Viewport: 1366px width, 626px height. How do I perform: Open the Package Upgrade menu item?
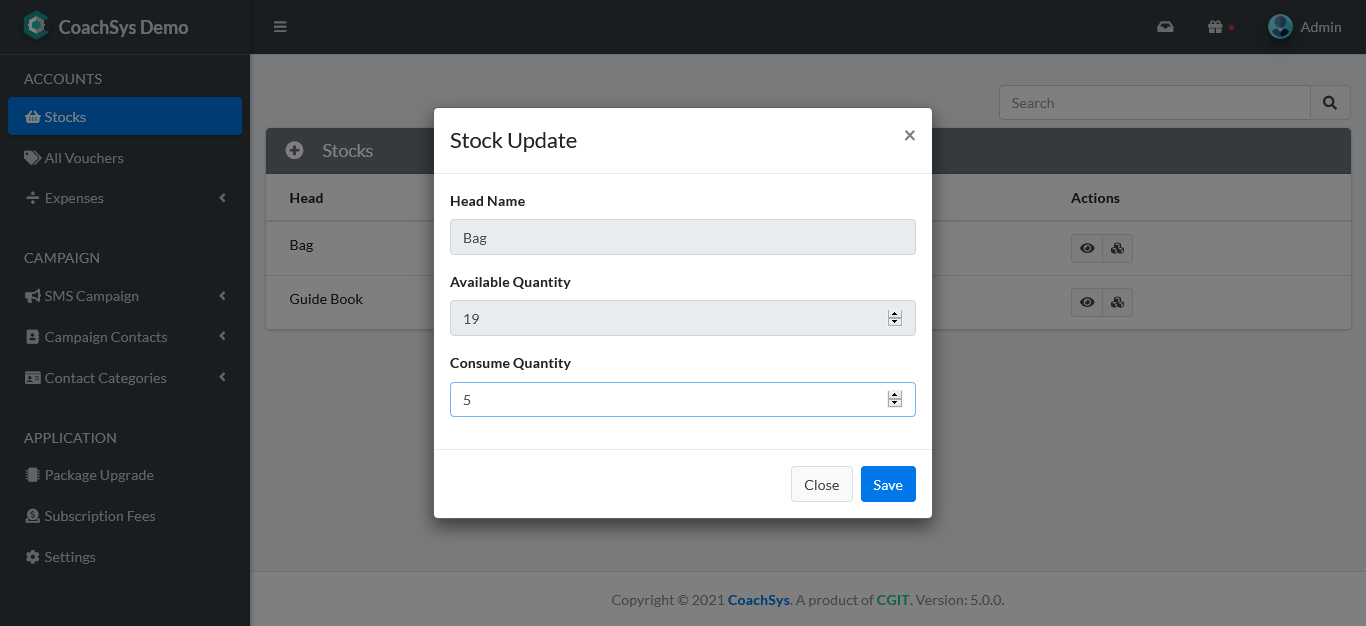(x=125, y=475)
